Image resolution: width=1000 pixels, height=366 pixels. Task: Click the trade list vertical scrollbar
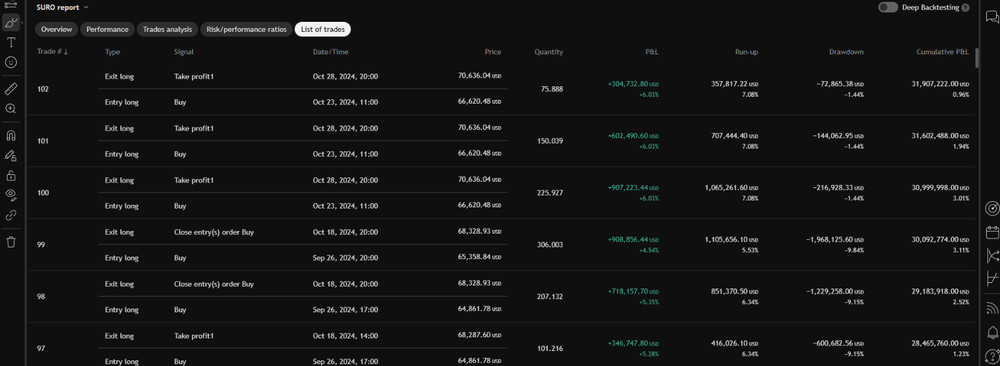(x=976, y=59)
